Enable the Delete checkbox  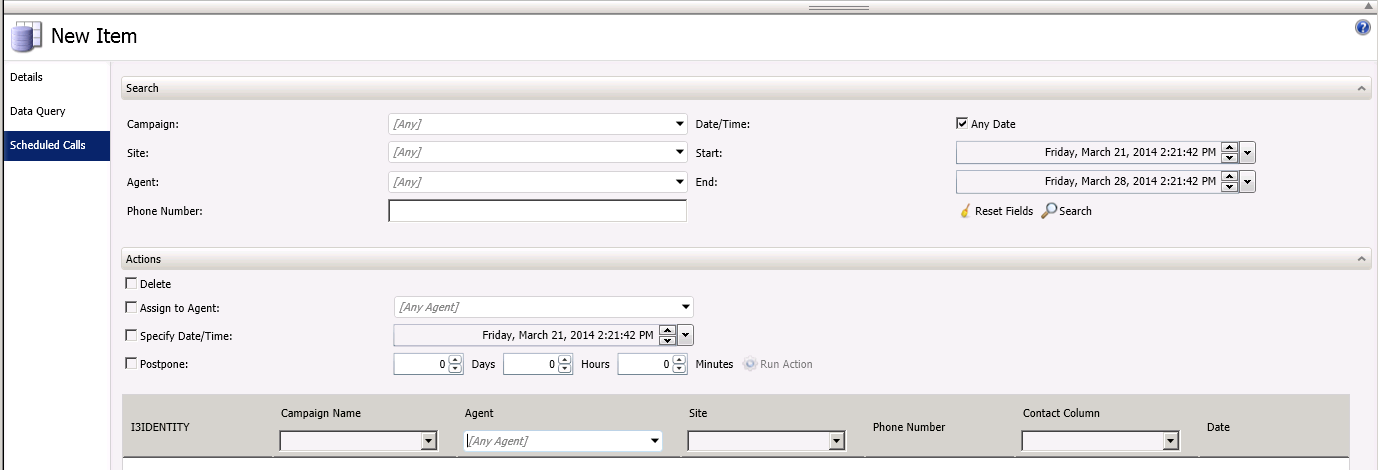pos(131,284)
